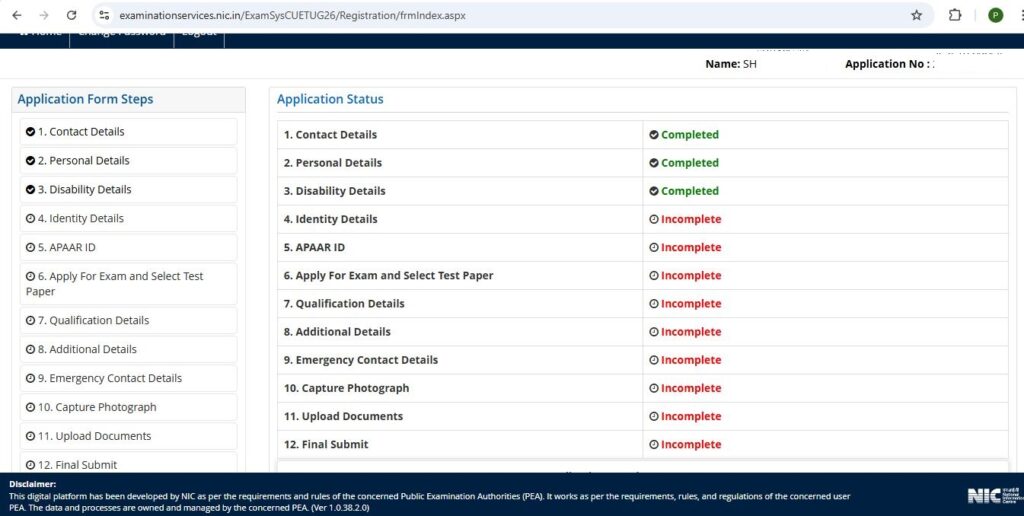
Task: Select Apply For Exam and Select Test Paper
Action: 128,284
